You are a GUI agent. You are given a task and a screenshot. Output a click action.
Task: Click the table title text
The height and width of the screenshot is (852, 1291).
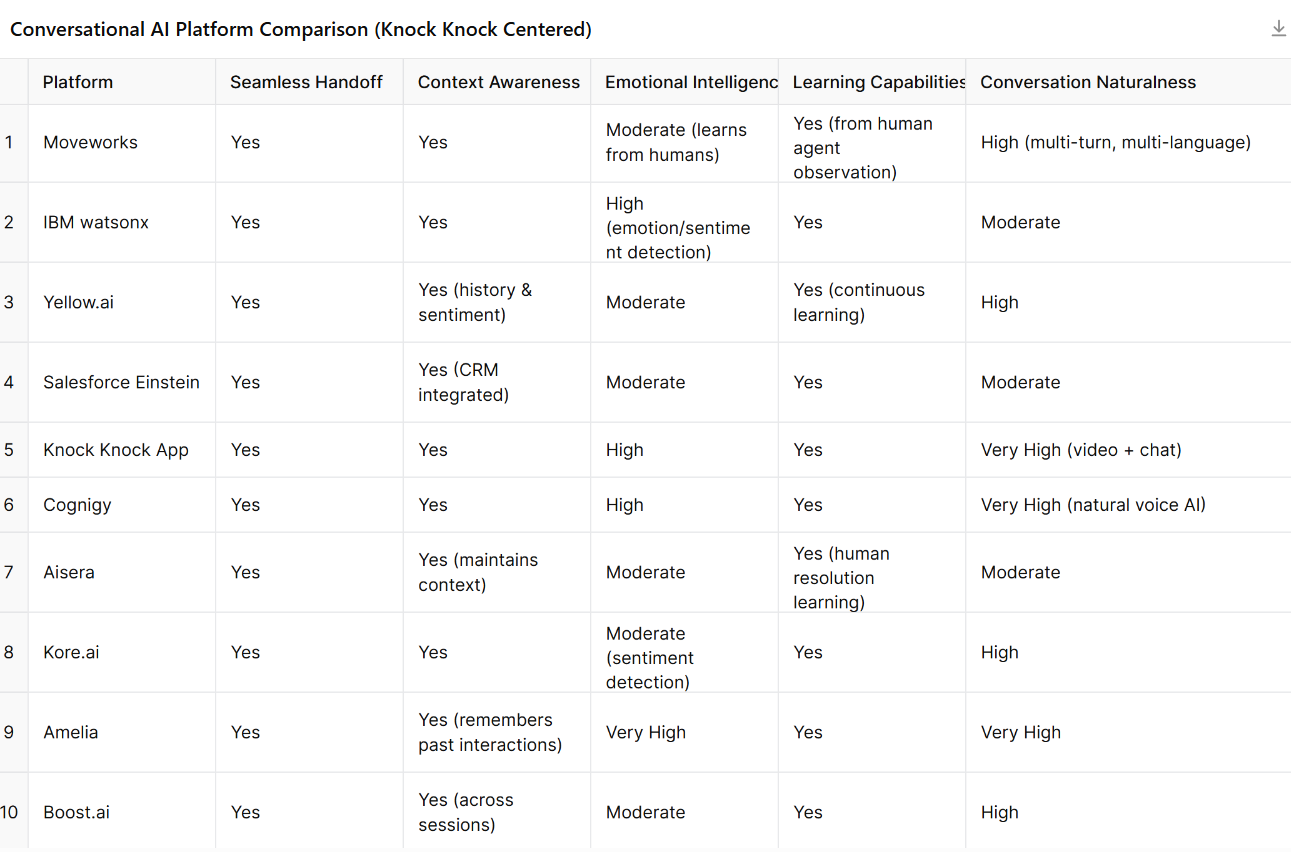[301, 29]
